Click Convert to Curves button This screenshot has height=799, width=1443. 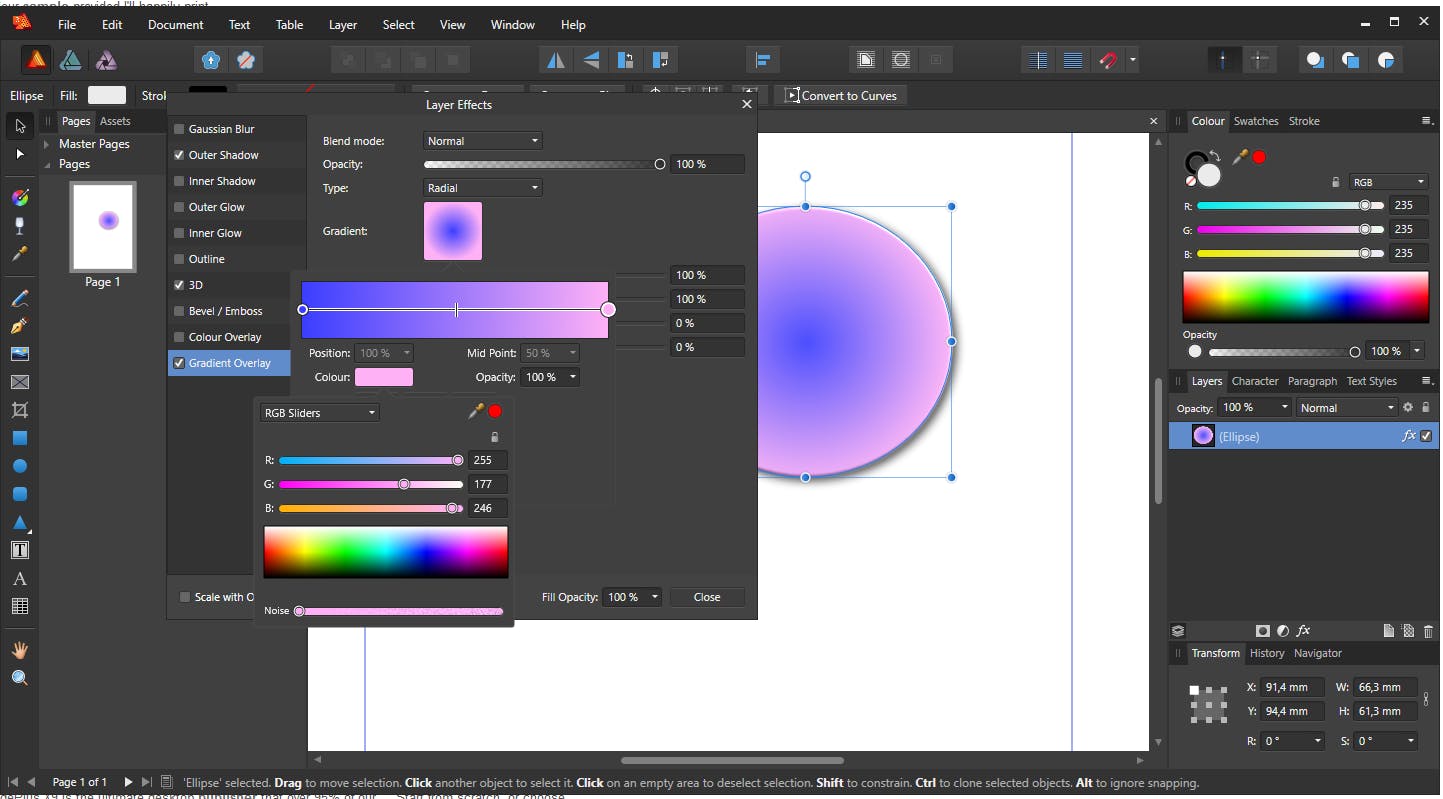tap(842, 96)
